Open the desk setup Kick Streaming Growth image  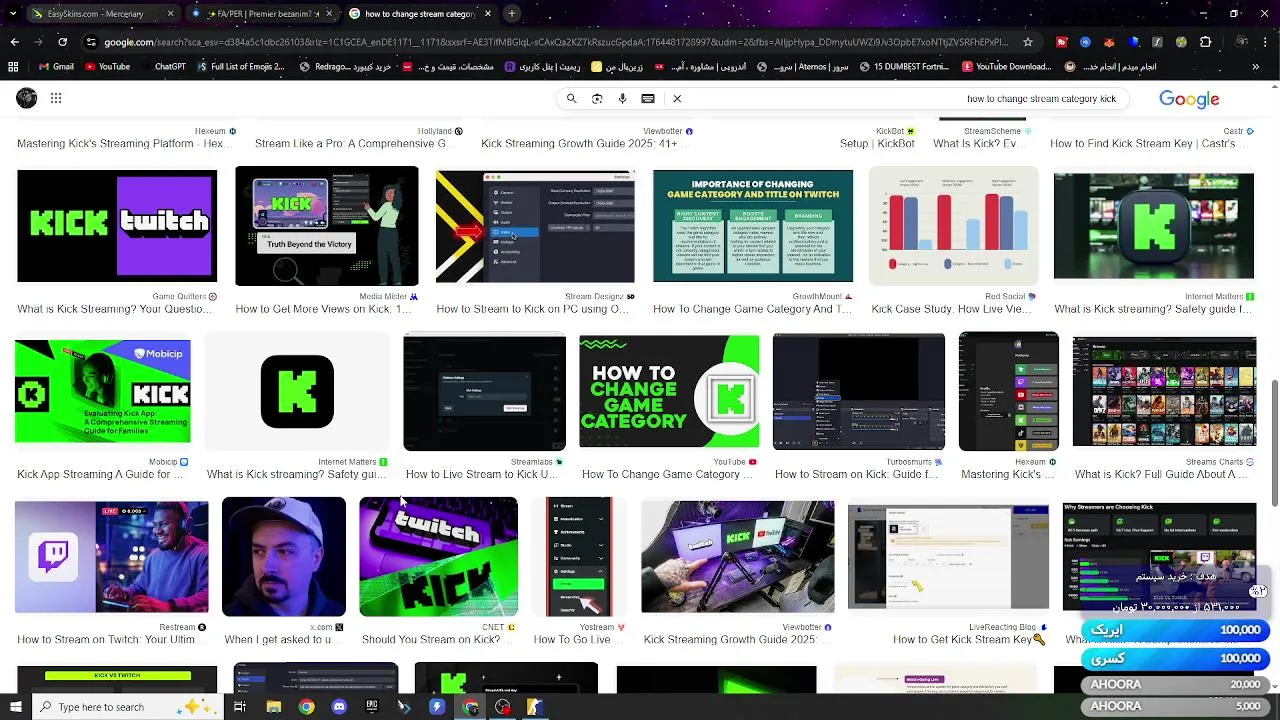[738, 557]
